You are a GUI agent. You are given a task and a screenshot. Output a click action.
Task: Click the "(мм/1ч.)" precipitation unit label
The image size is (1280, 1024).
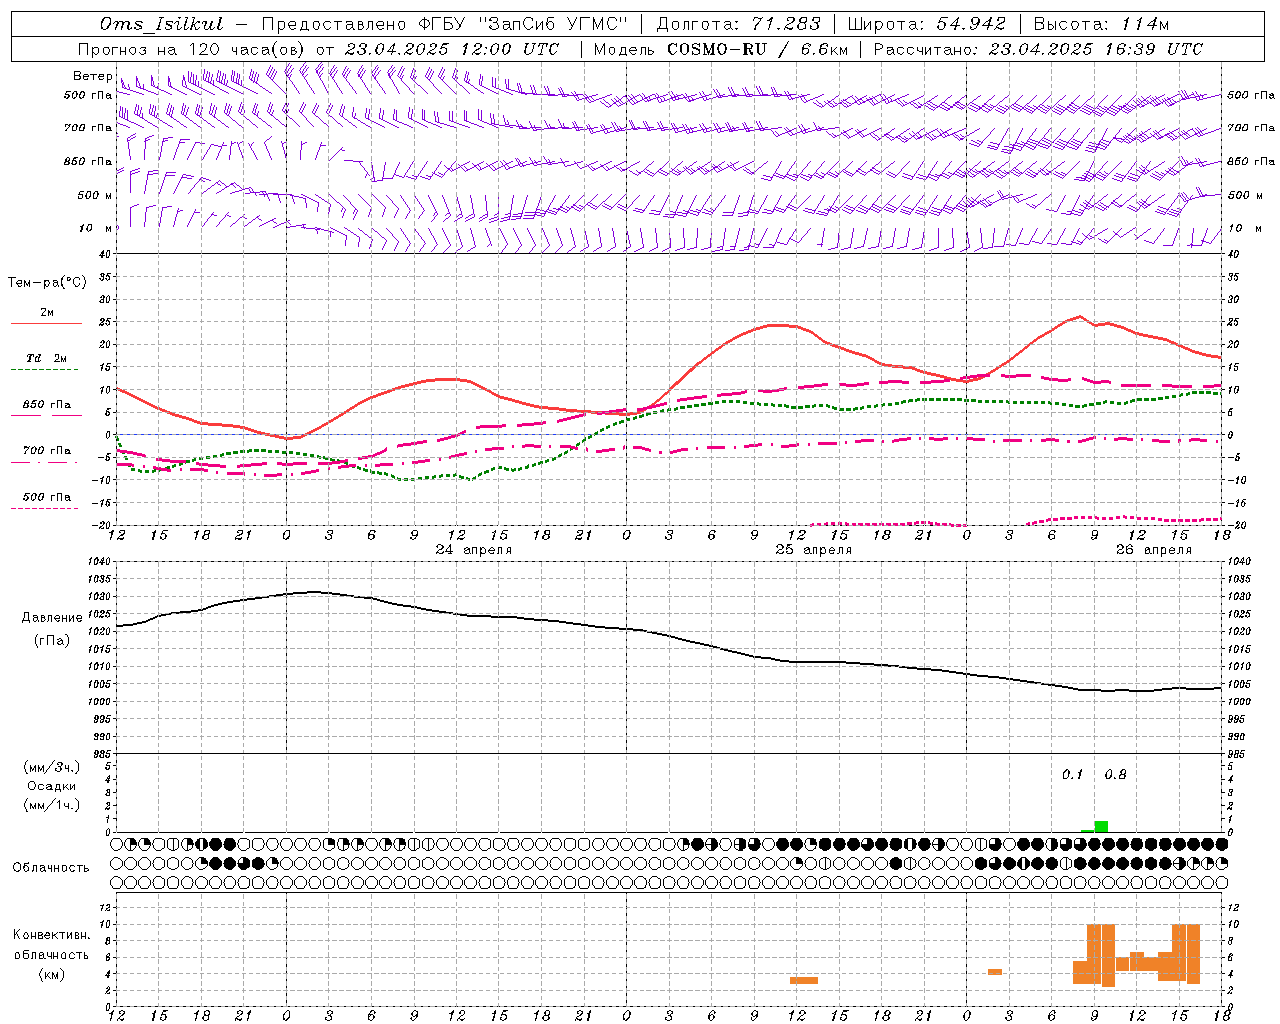pos(52,805)
